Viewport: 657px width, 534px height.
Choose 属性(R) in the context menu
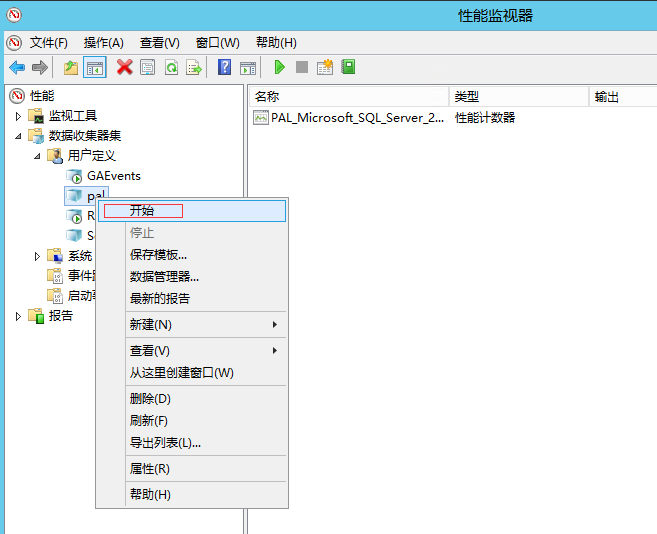point(192,469)
